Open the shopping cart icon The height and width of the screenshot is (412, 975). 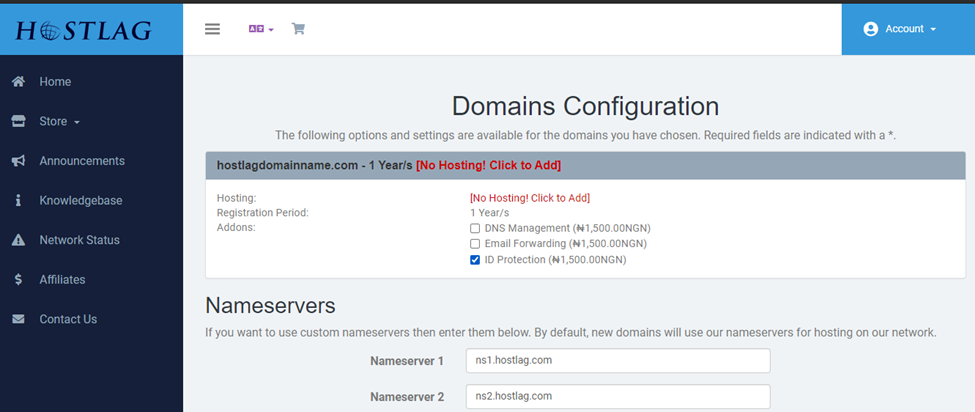pos(298,29)
